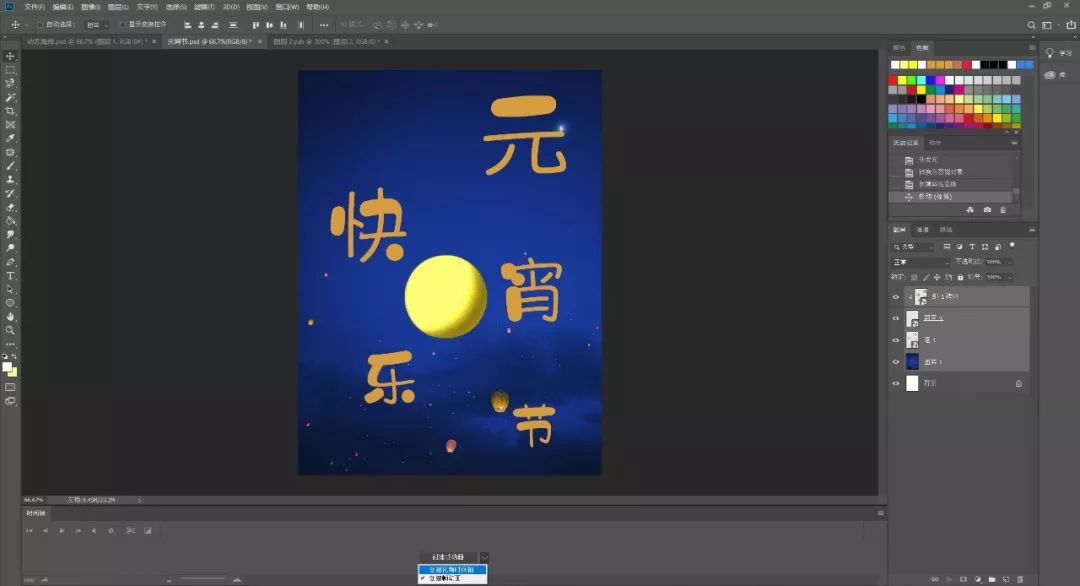Open the layer filter type dropdown

[912, 247]
